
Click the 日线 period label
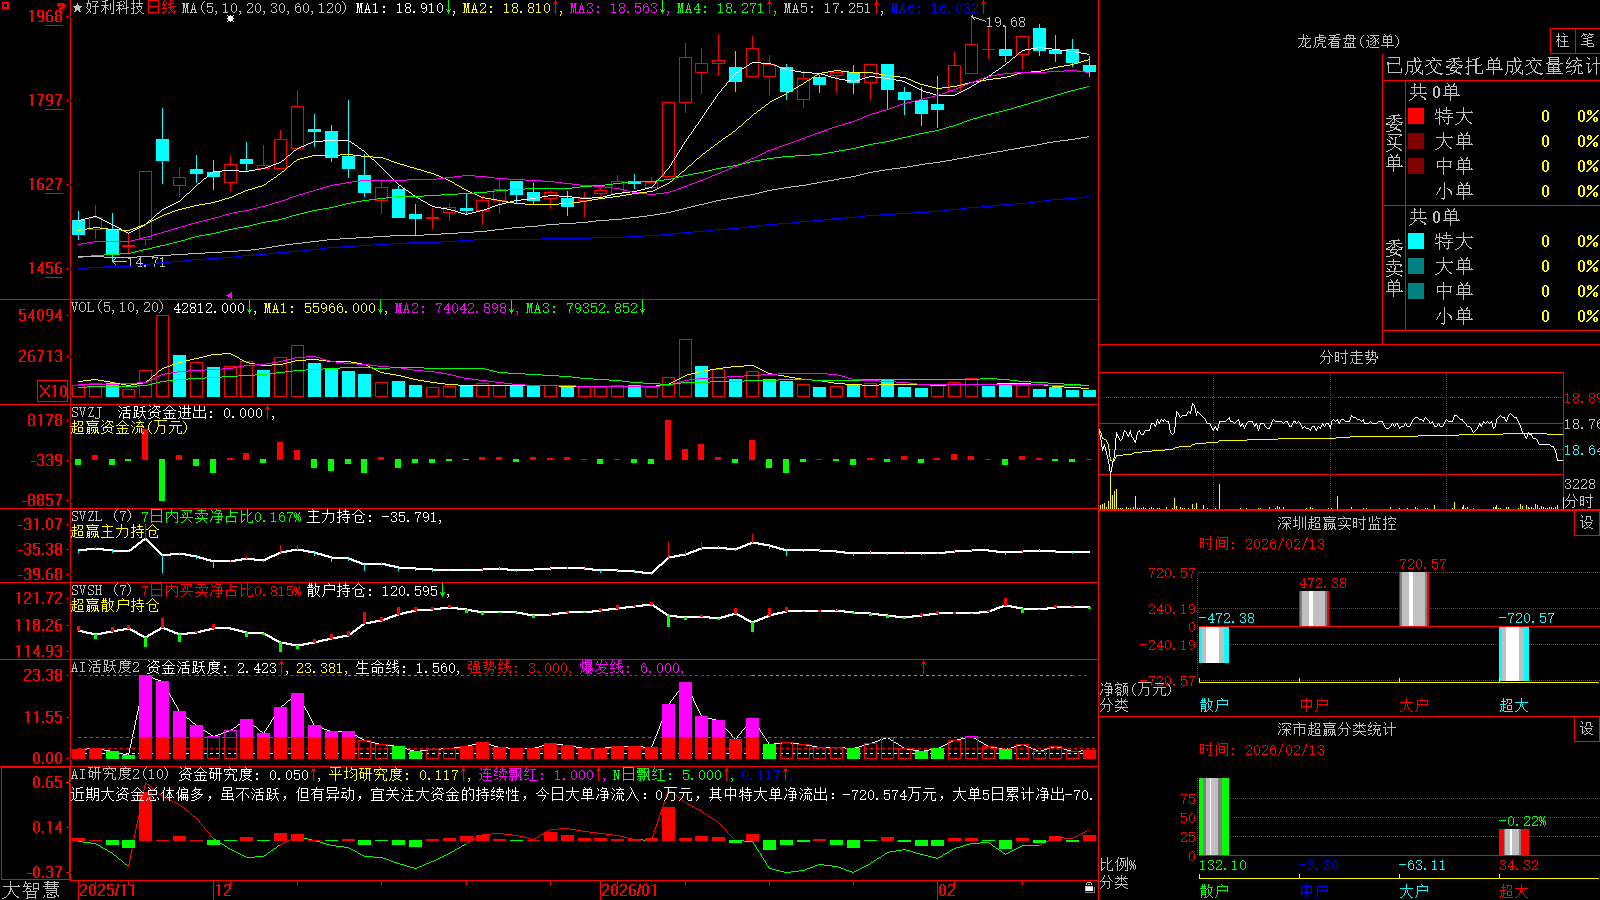pyautogui.click(x=162, y=8)
